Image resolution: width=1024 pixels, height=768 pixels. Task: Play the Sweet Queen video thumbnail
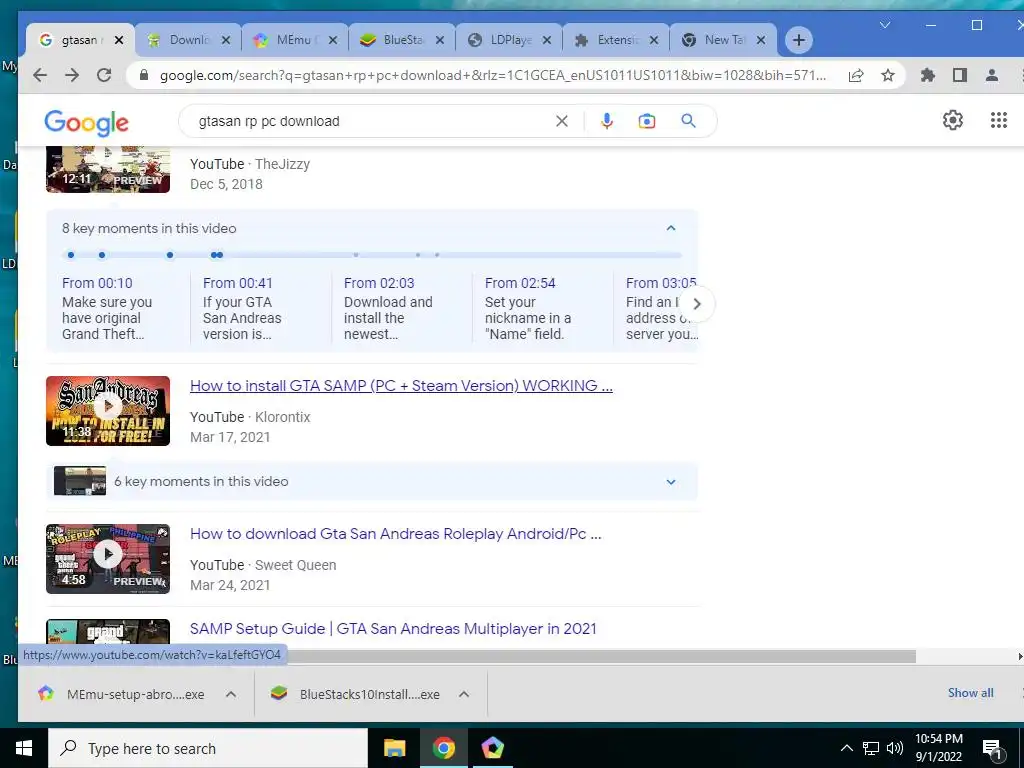[108, 558]
